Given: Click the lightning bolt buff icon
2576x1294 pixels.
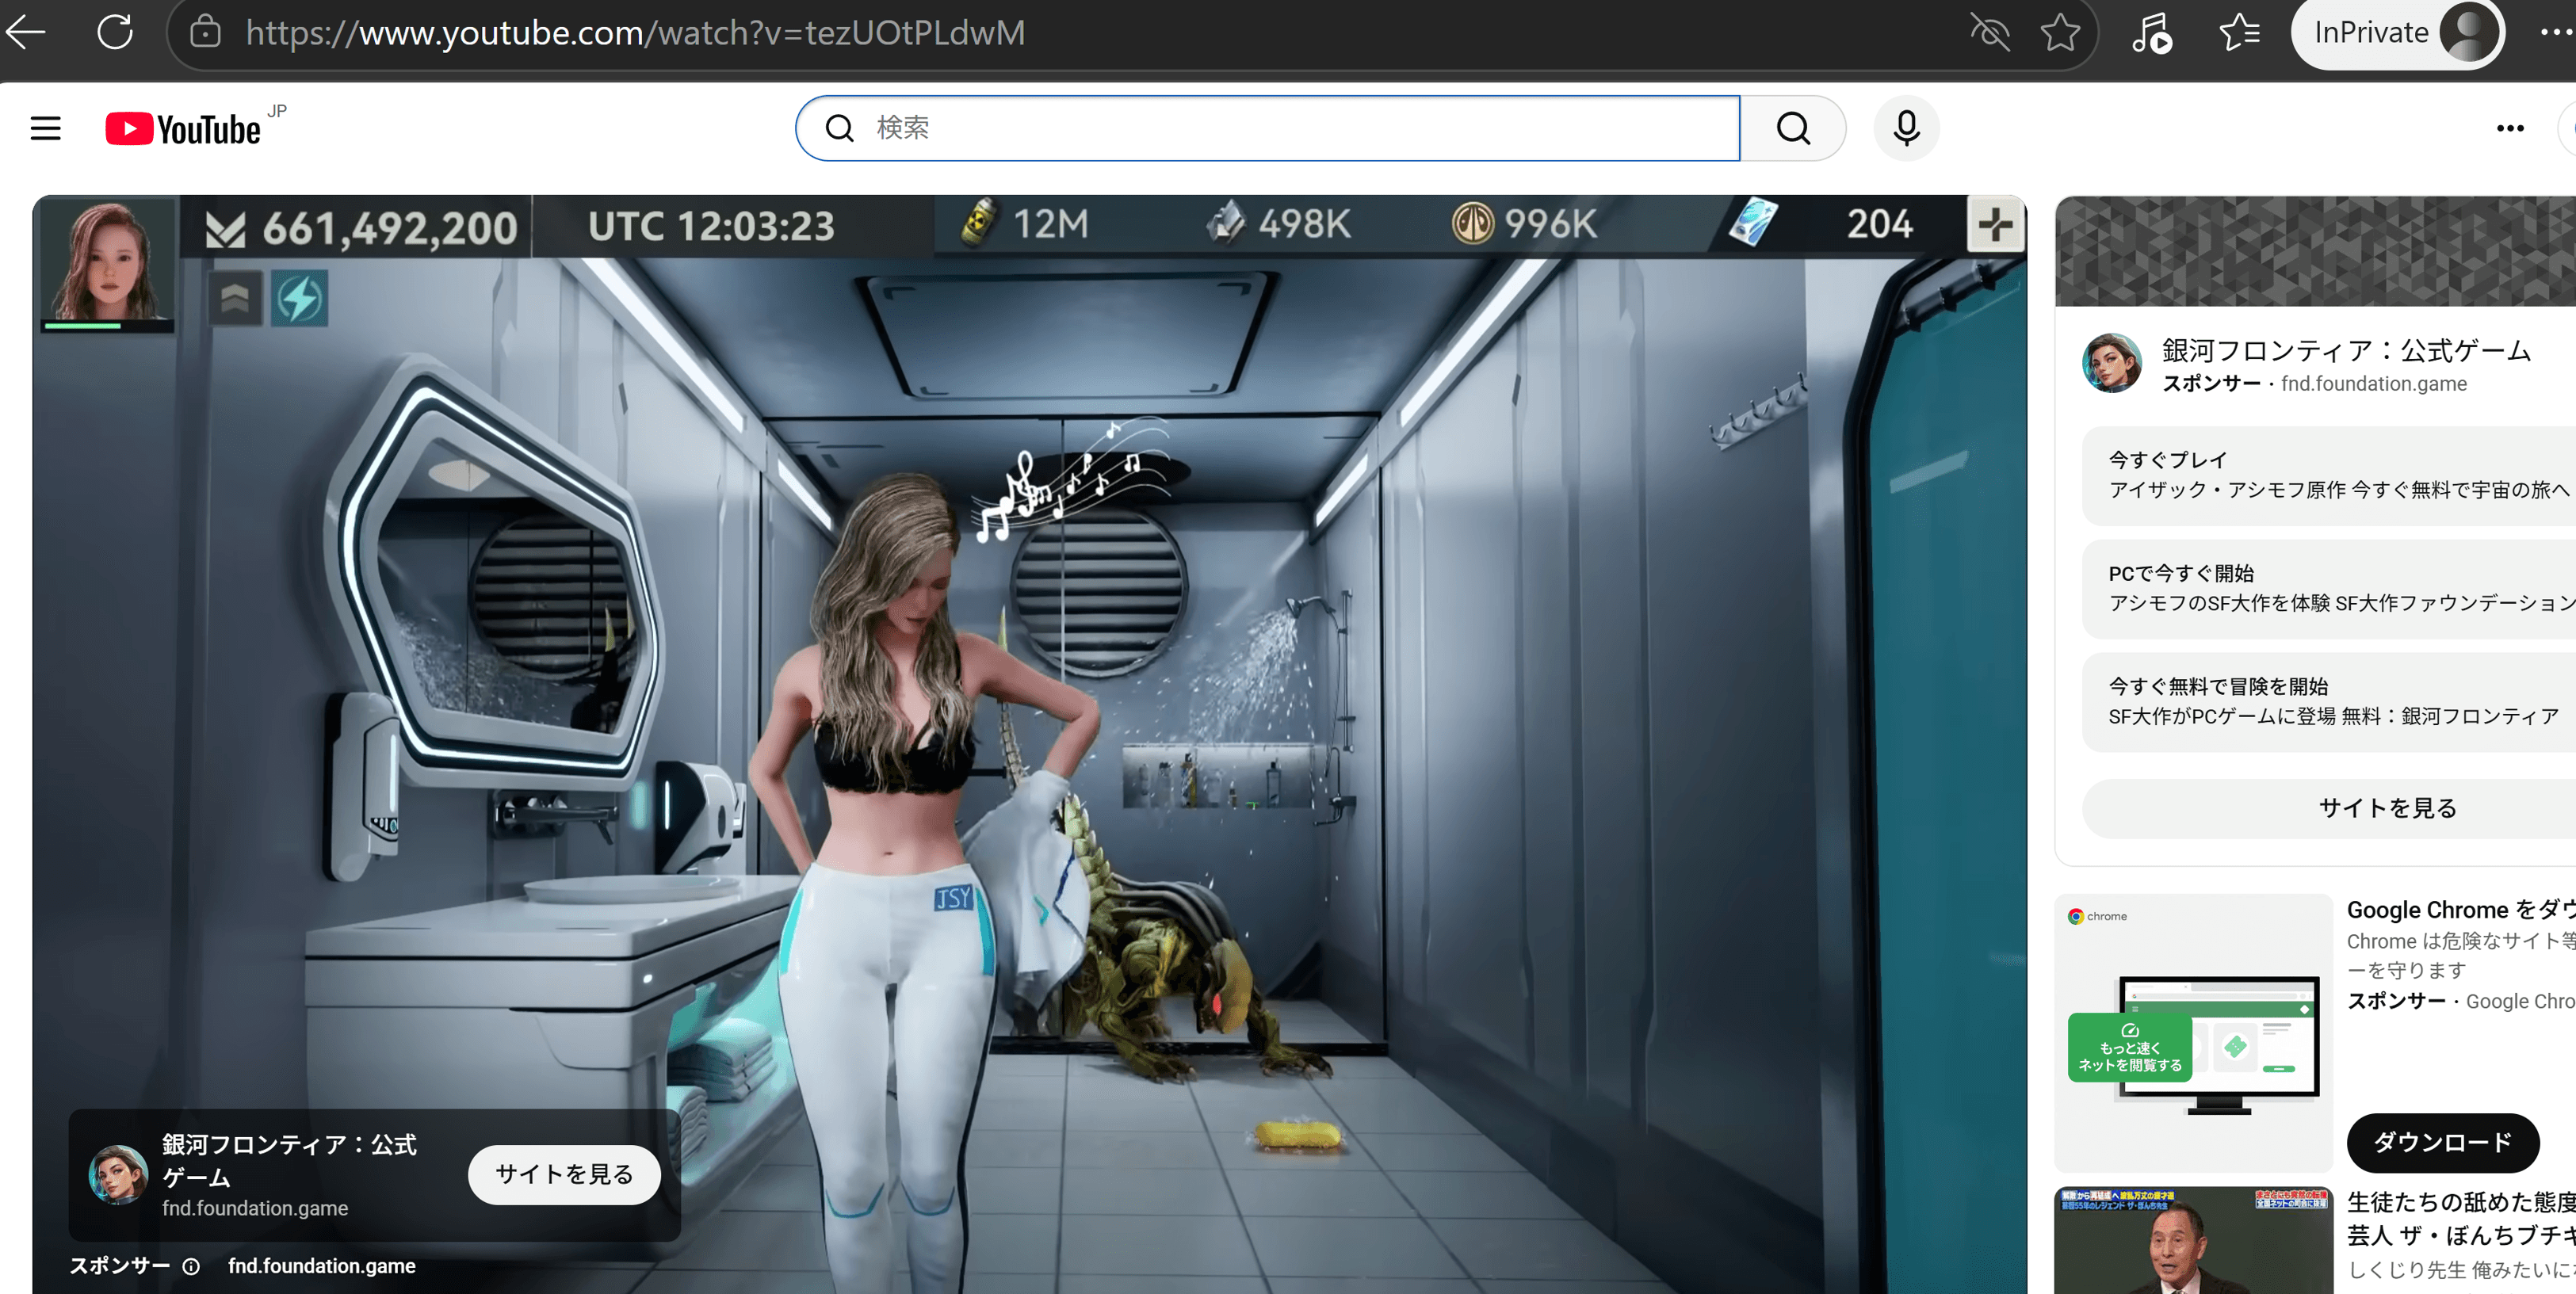Looking at the screenshot, I should click(299, 298).
